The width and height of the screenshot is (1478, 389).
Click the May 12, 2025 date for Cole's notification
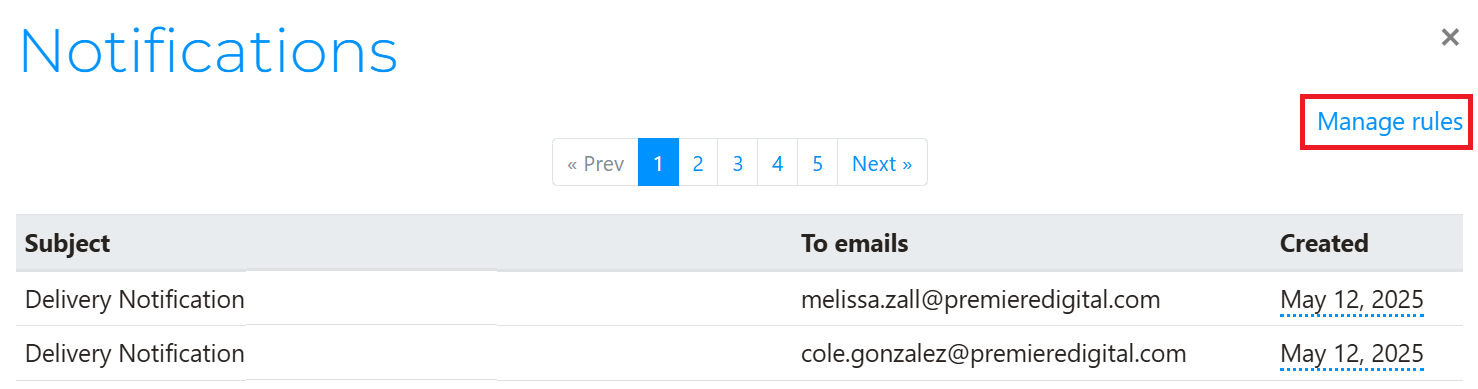pos(1352,353)
